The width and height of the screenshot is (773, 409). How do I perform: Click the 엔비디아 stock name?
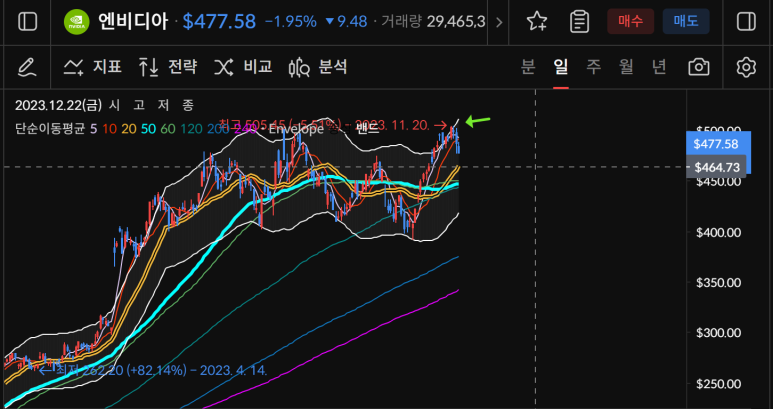[x=133, y=22]
